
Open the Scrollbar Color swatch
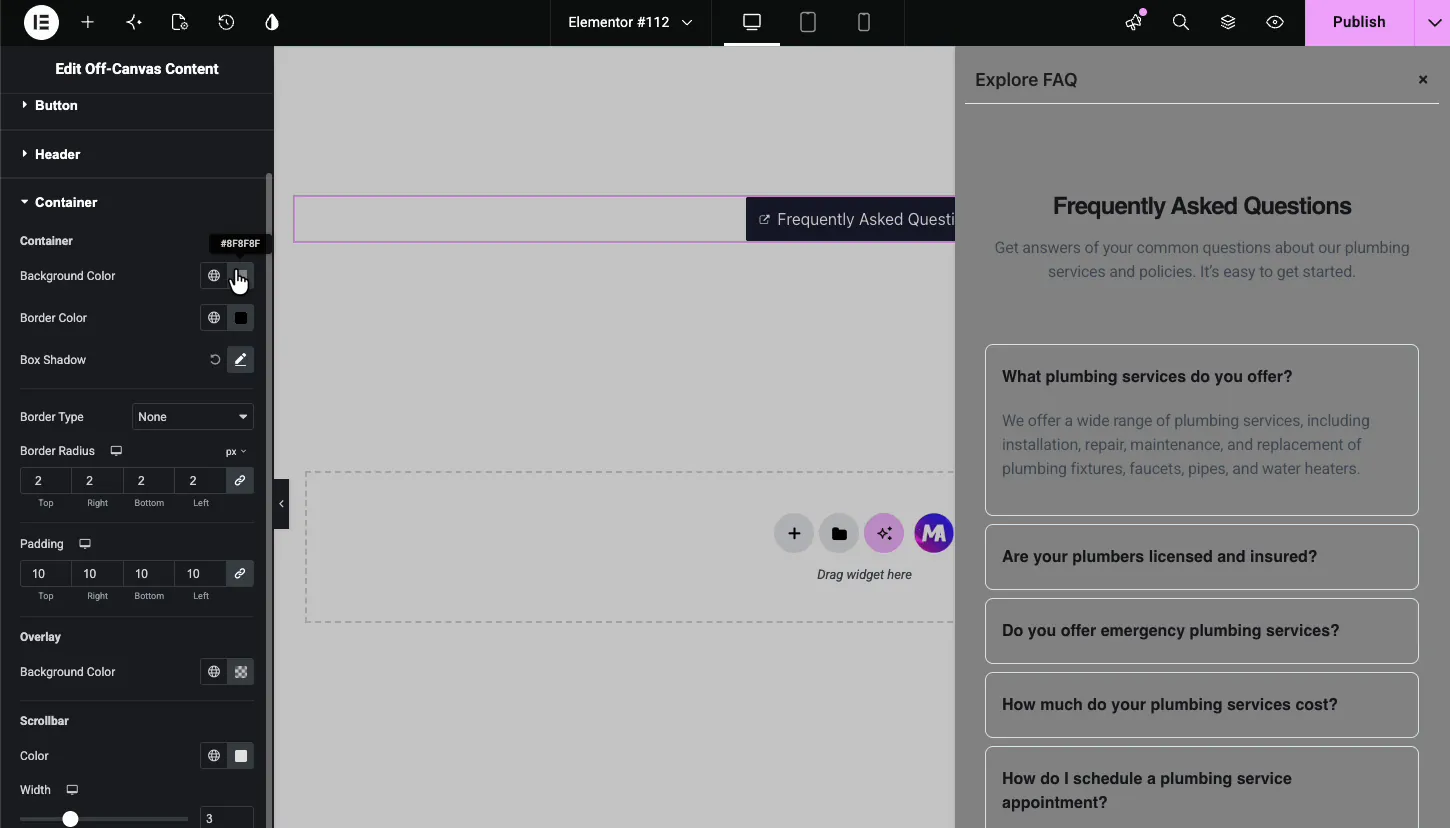point(241,756)
